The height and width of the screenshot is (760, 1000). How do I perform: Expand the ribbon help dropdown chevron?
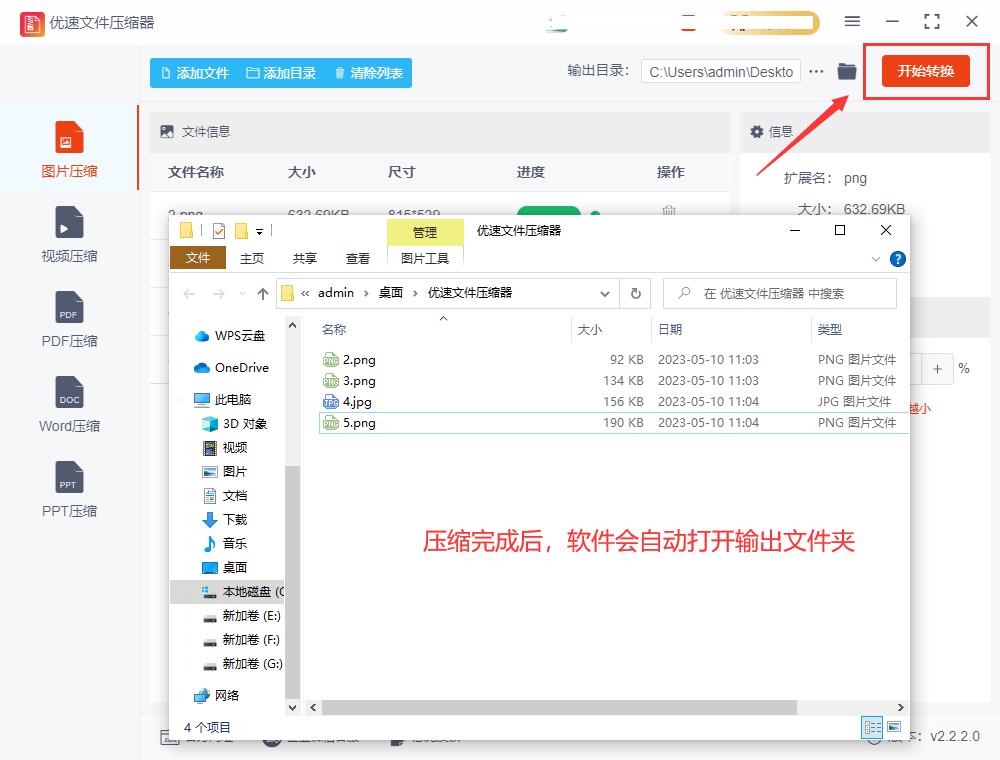point(876,258)
